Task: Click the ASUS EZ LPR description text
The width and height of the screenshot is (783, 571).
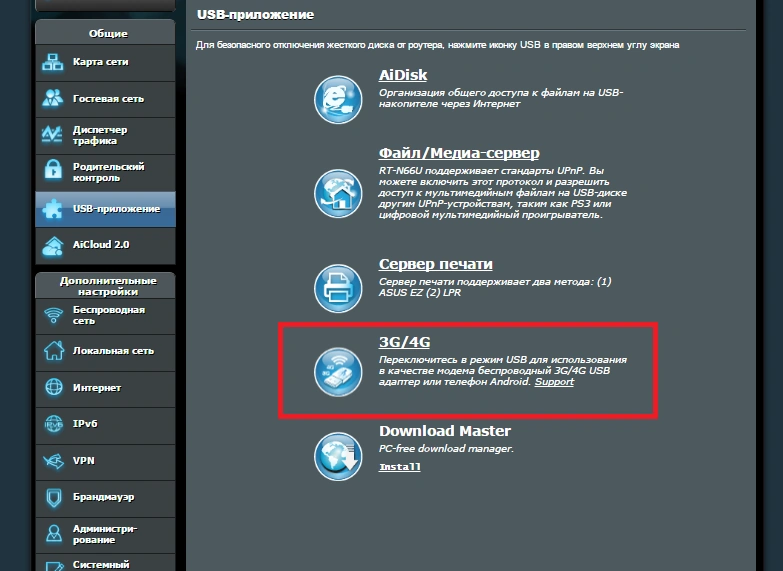Action: (495, 287)
